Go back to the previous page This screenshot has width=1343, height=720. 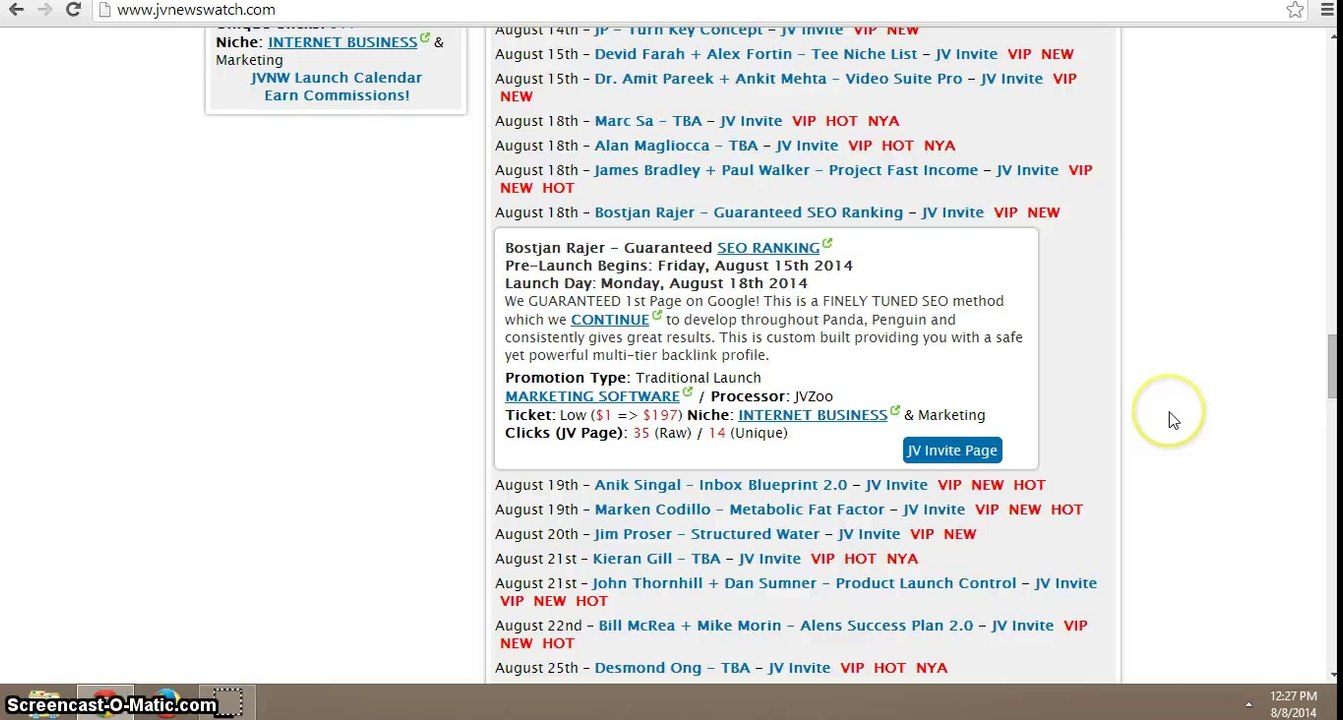pos(16,10)
